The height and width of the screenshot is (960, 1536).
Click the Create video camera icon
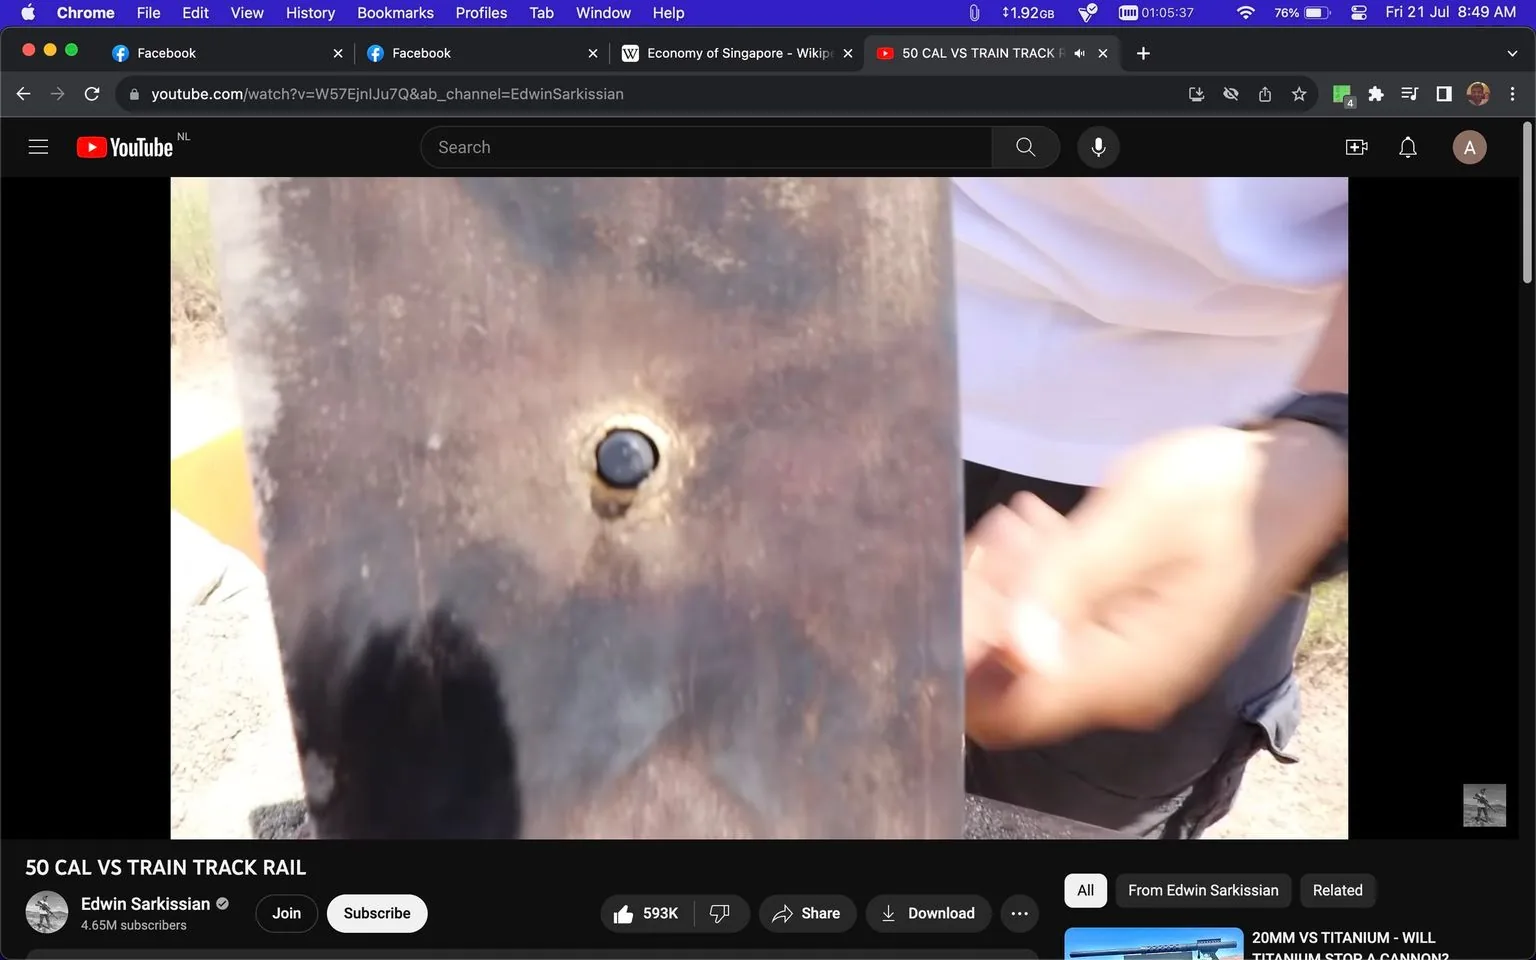(x=1356, y=146)
